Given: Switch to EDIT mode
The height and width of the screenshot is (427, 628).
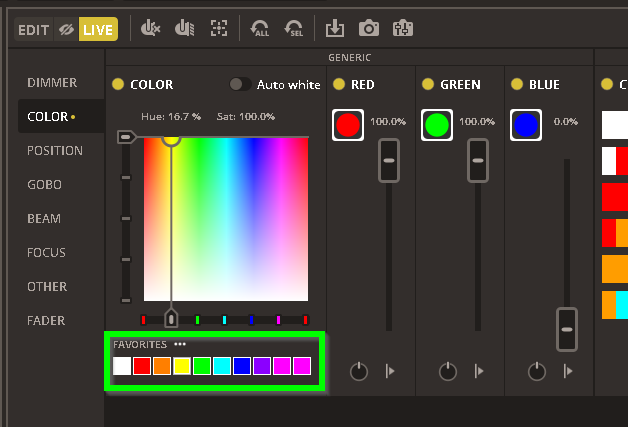Looking at the screenshot, I should [x=34, y=30].
